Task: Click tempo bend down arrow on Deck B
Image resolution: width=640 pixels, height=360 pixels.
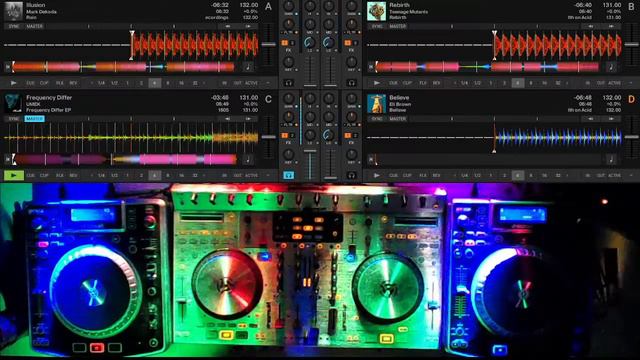Action: pyautogui.click(x=591, y=26)
